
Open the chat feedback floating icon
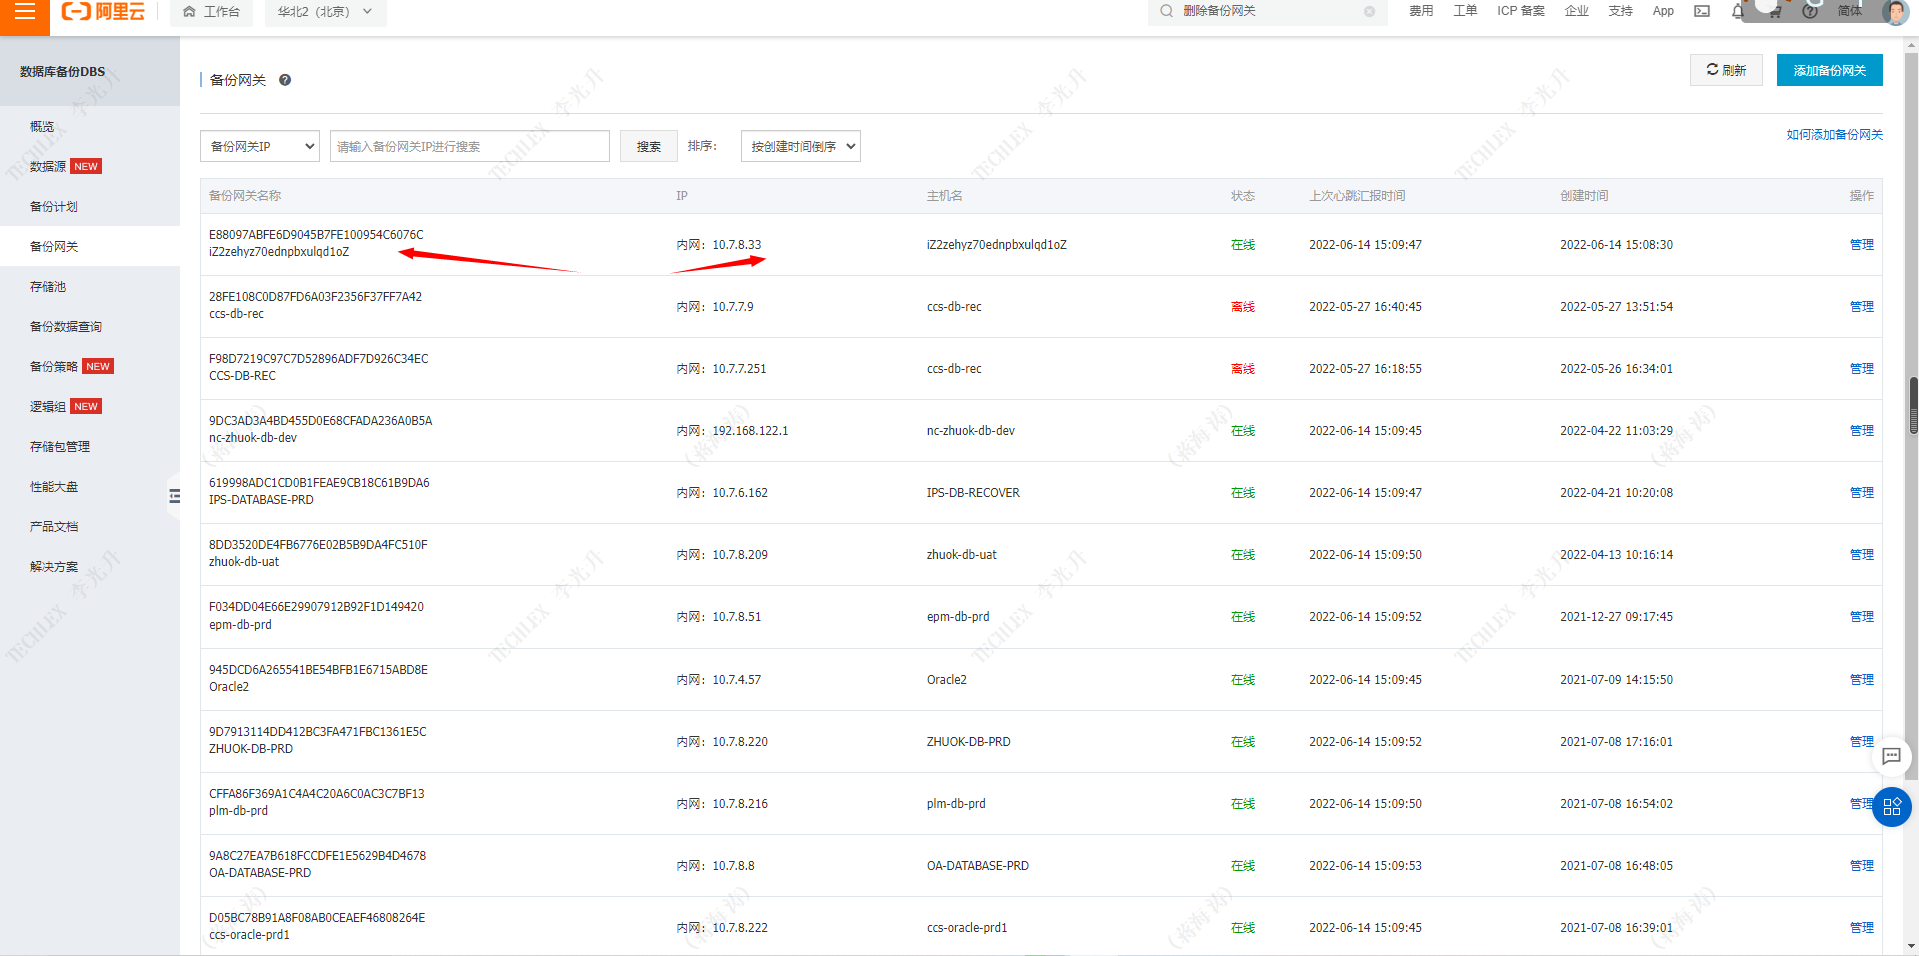click(x=1891, y=756)
